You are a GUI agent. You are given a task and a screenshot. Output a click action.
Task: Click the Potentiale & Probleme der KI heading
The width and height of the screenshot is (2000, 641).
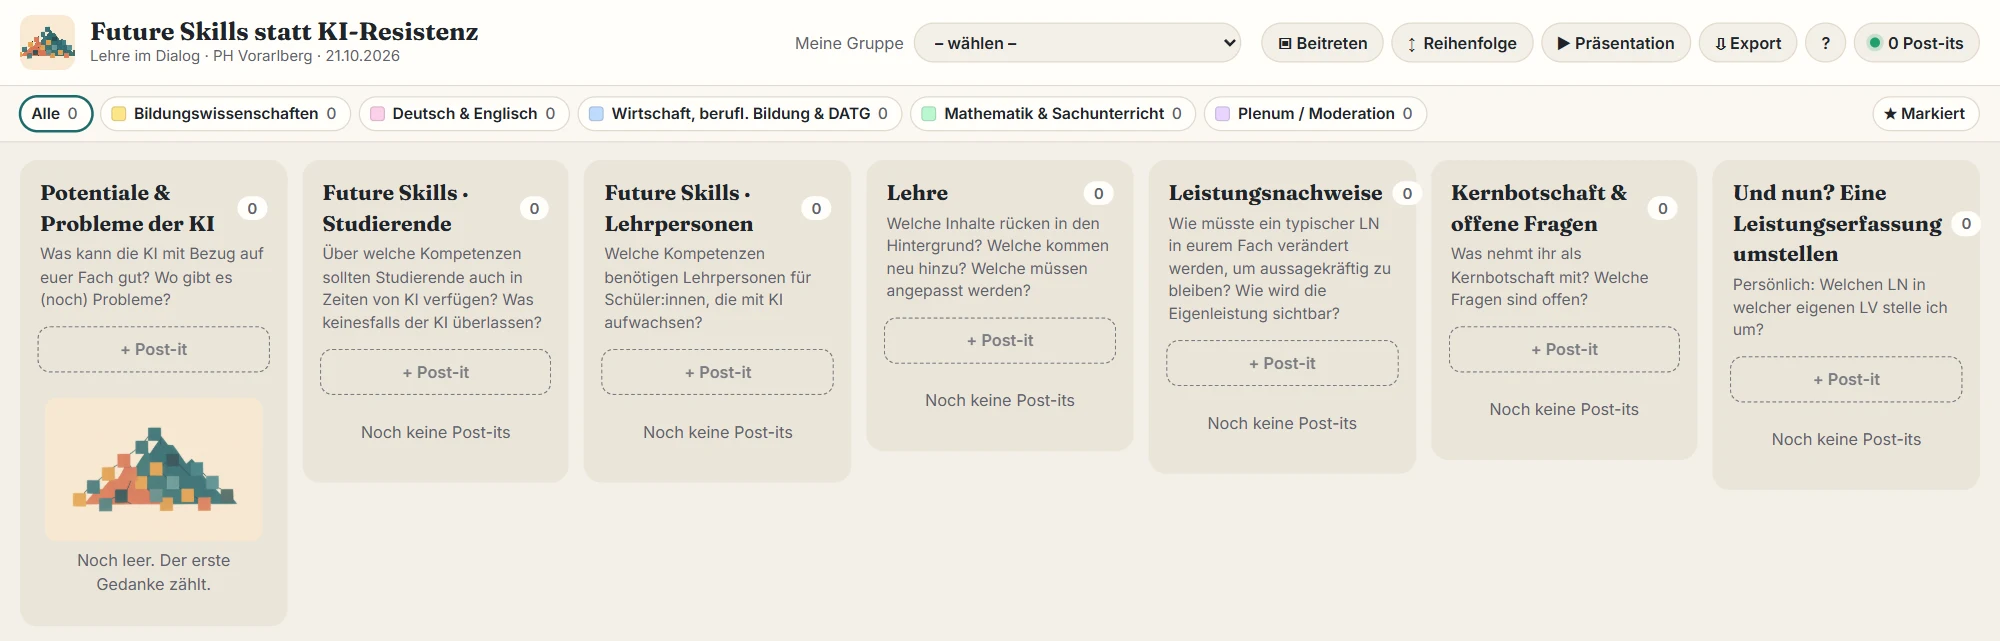point(127,208)
